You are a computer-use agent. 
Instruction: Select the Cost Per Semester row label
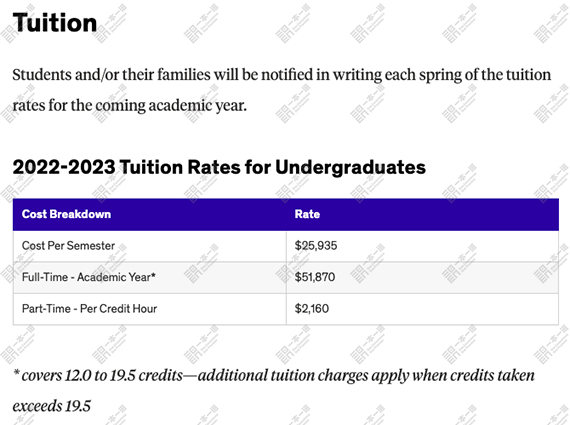pyautogui.click(x=68, y=246)
